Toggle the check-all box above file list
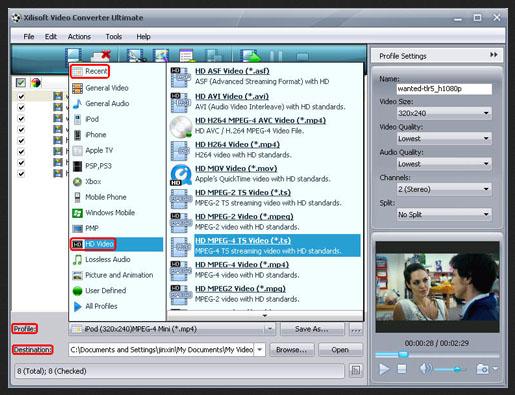The width and height of the screenshot is (515, 395). (21, 82)
